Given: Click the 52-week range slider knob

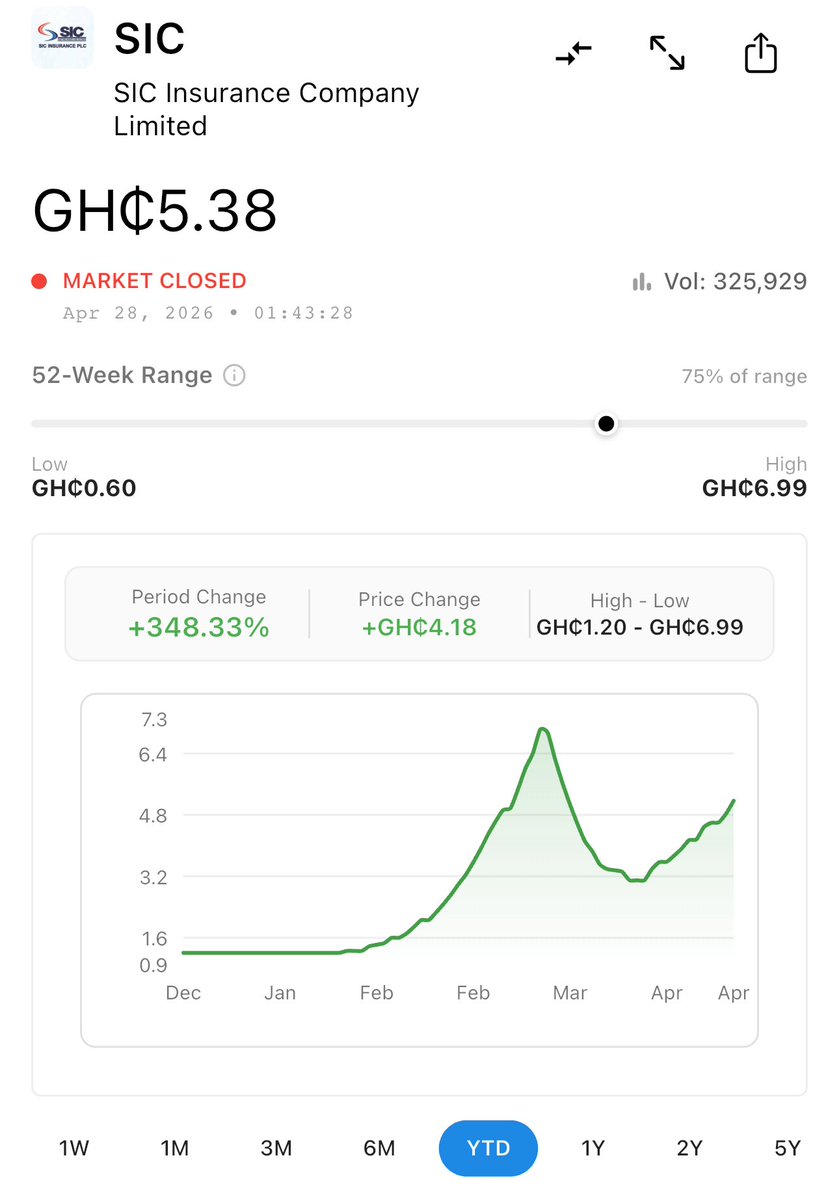Looking at the screenshot, I should click(x=606, y=423).
